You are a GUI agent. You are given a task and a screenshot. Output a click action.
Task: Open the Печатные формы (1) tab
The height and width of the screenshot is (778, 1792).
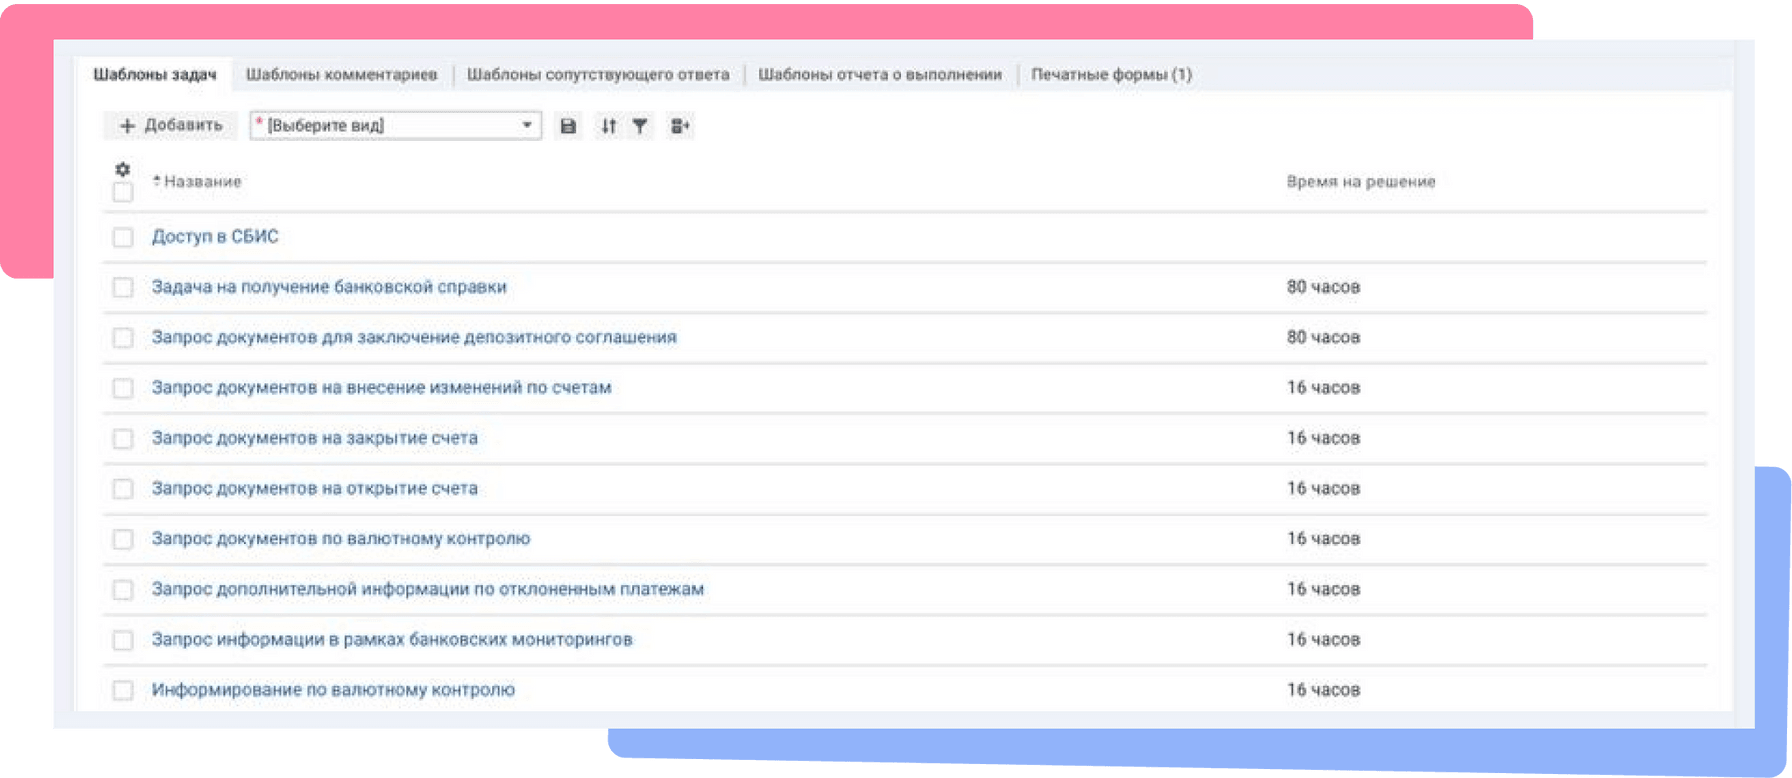1111,75
